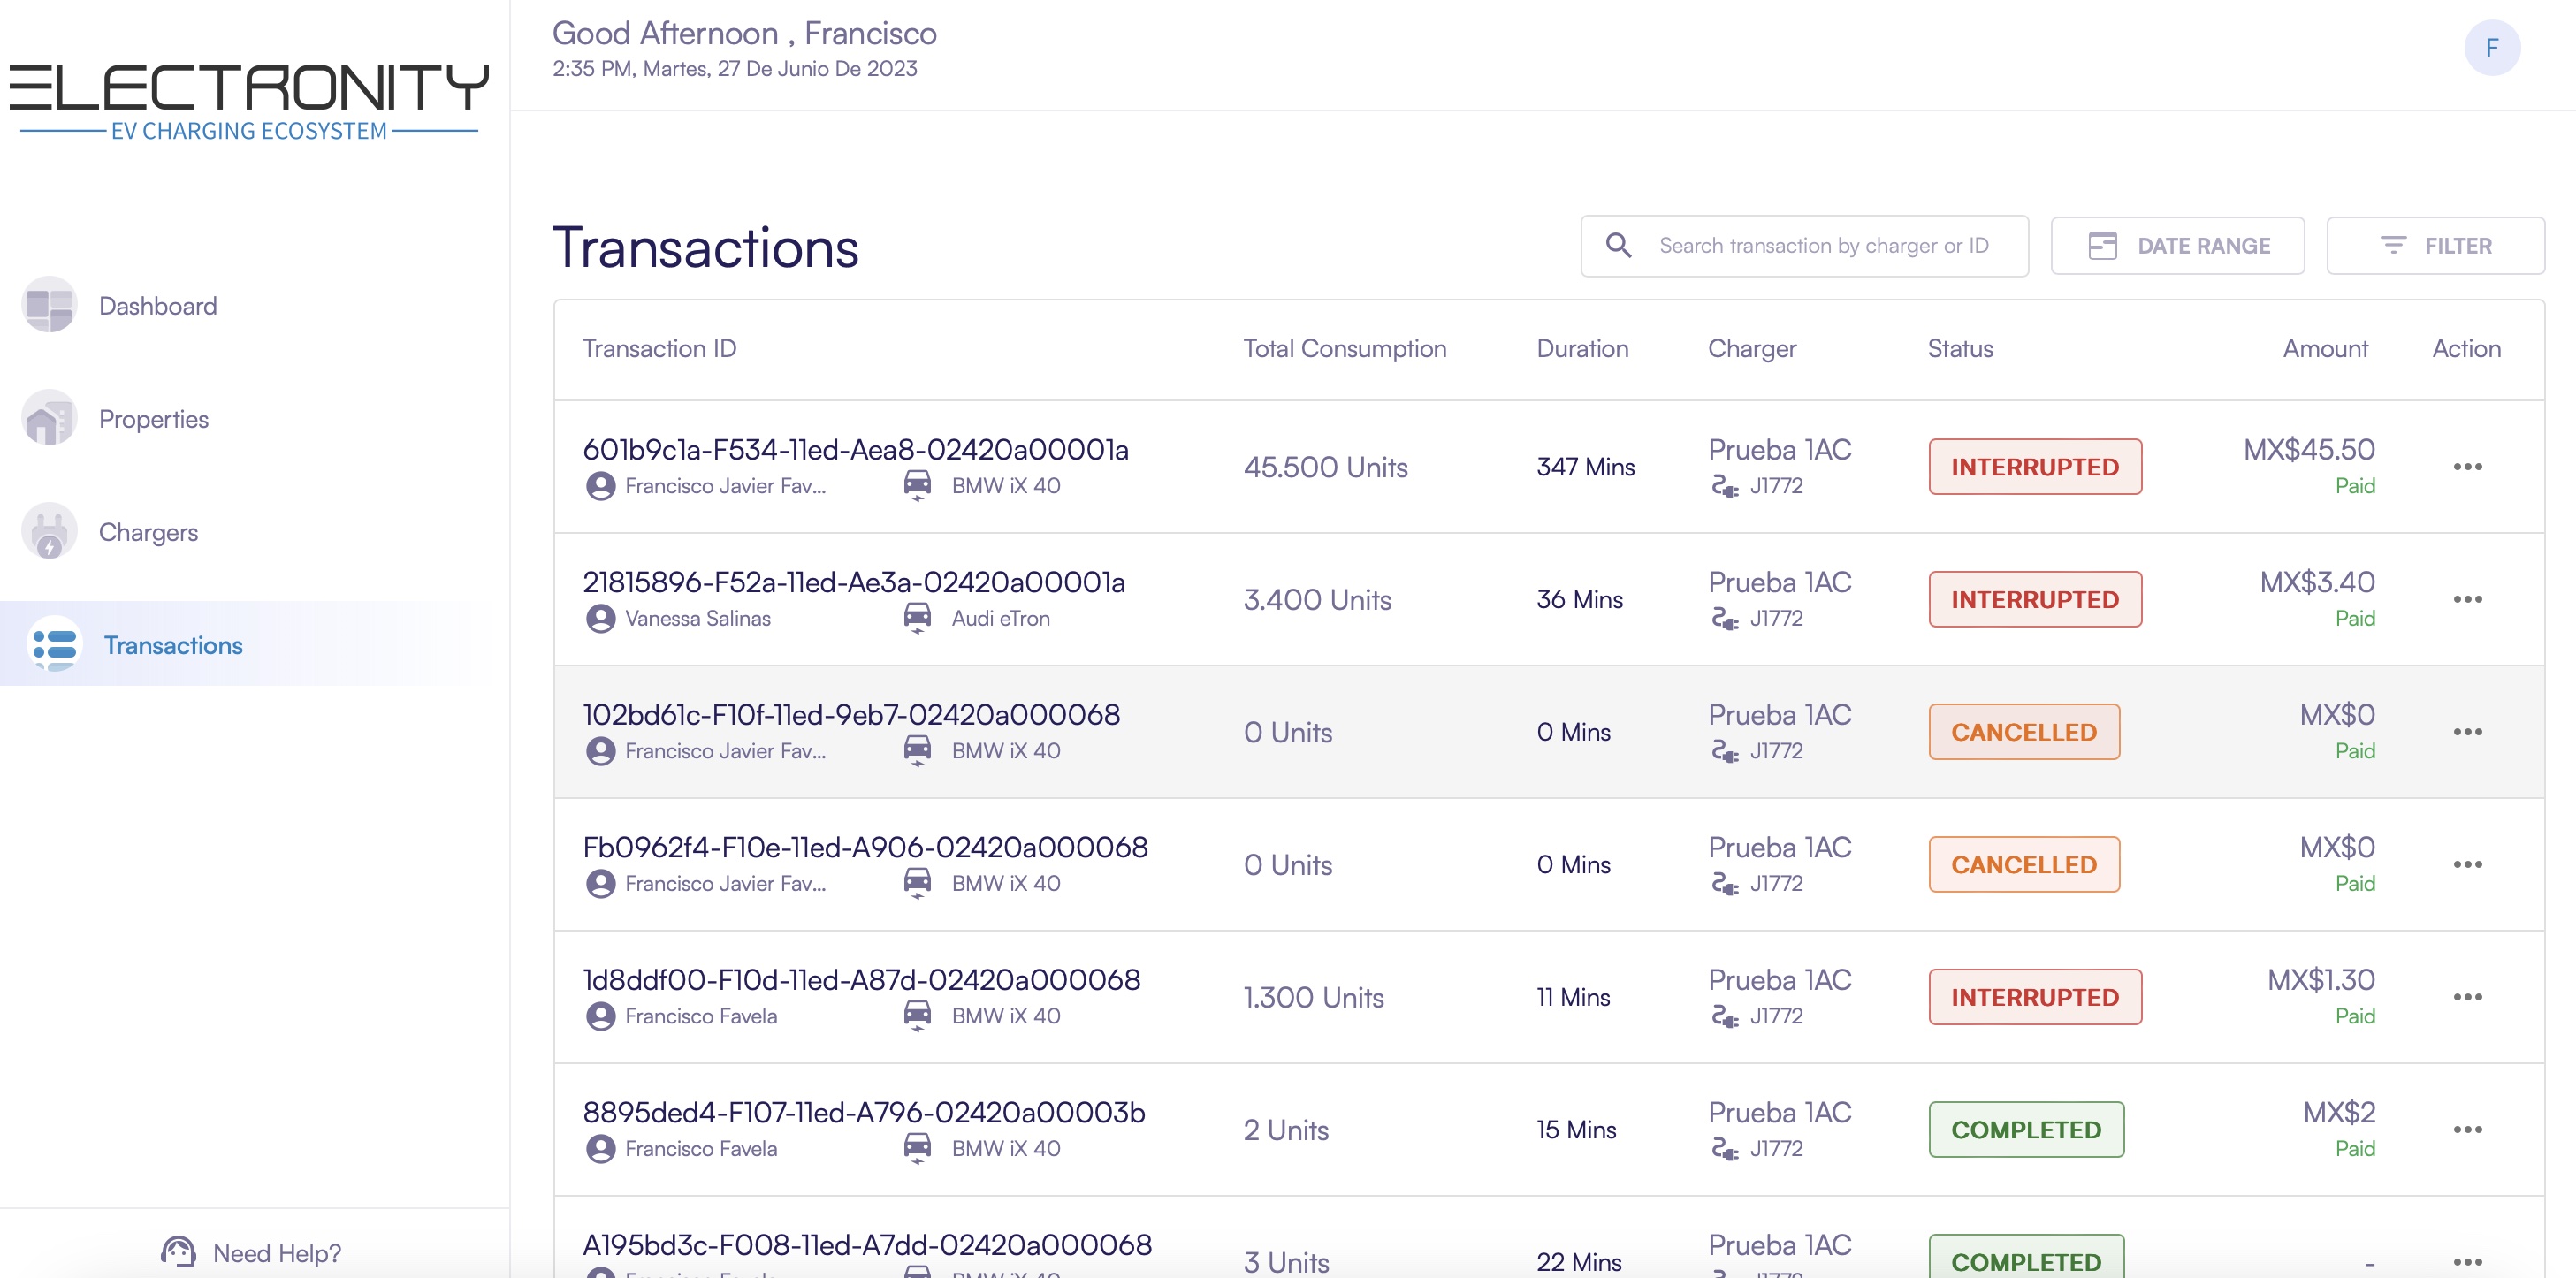Click the Properties building icon
The height and width of the screenshot is (1278, 2576).
(x=49, y=419)
